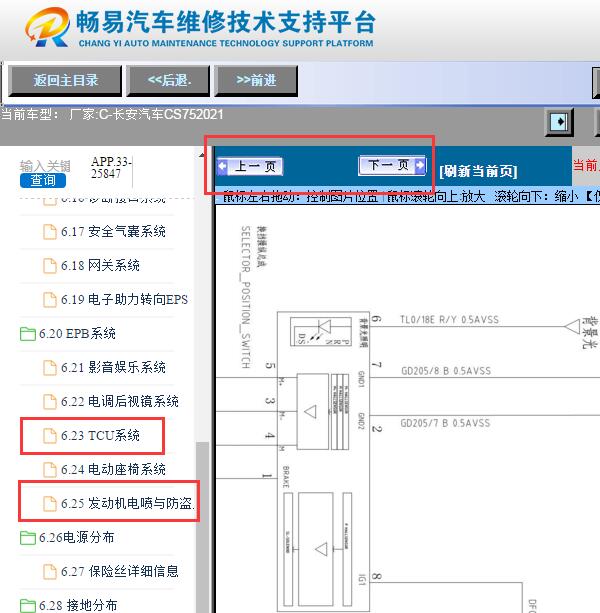
Task: Open 6.21 影音娱乐系统 entry
Action: point(113,367)
